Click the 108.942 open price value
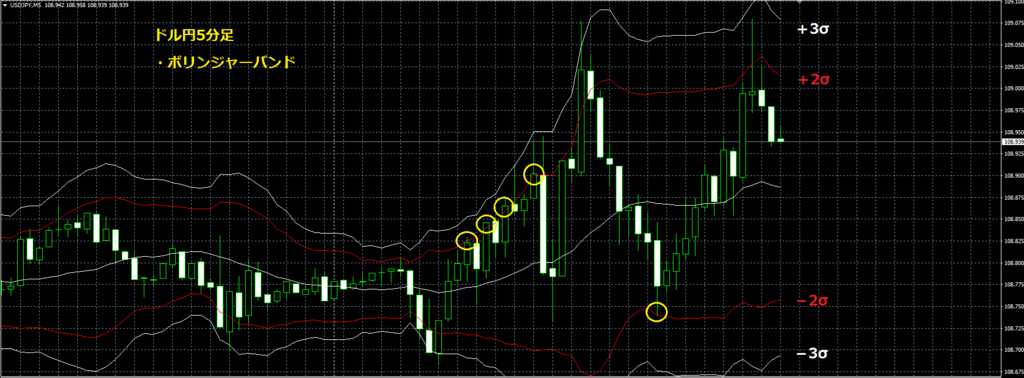The width and height of the screenshot is (1024, 378). point(54,5)
